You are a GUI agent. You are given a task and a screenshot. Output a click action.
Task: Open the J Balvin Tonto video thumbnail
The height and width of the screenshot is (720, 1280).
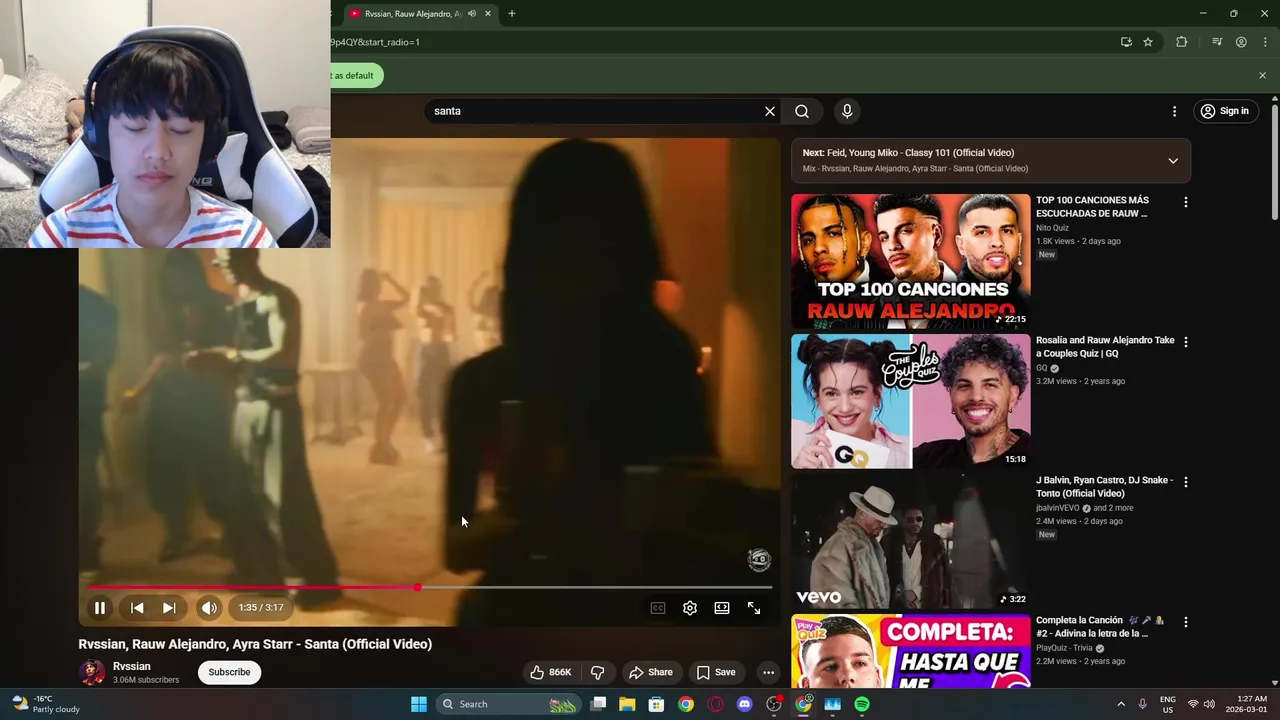click(910, 541)
